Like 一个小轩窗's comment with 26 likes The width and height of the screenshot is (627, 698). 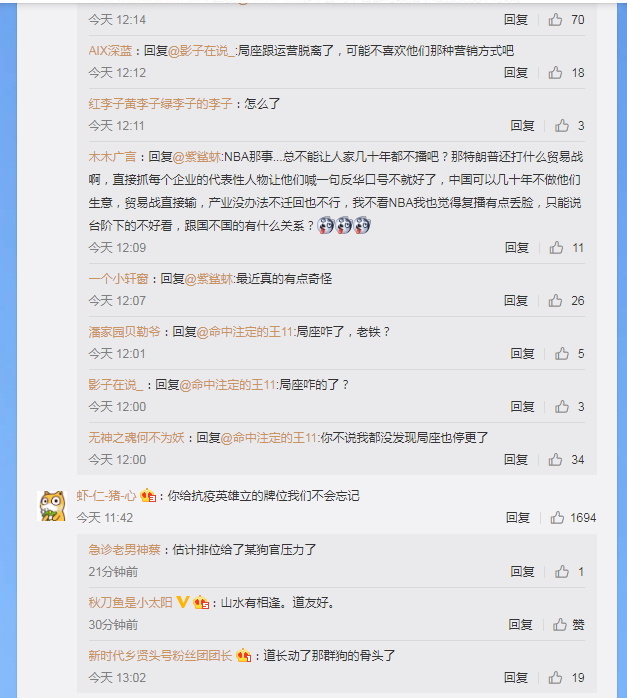pos(555,300)
